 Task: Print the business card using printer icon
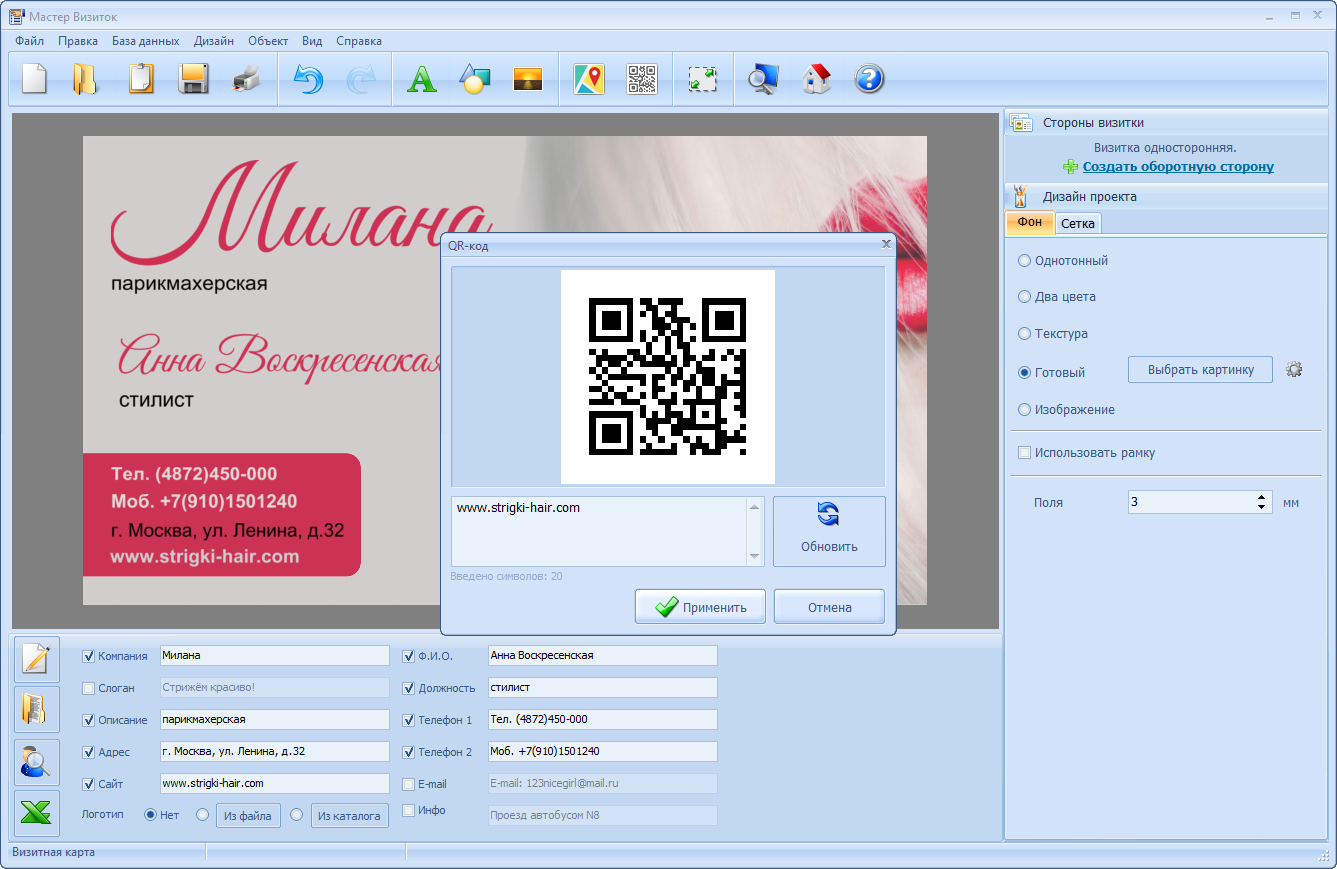(246, 78)
